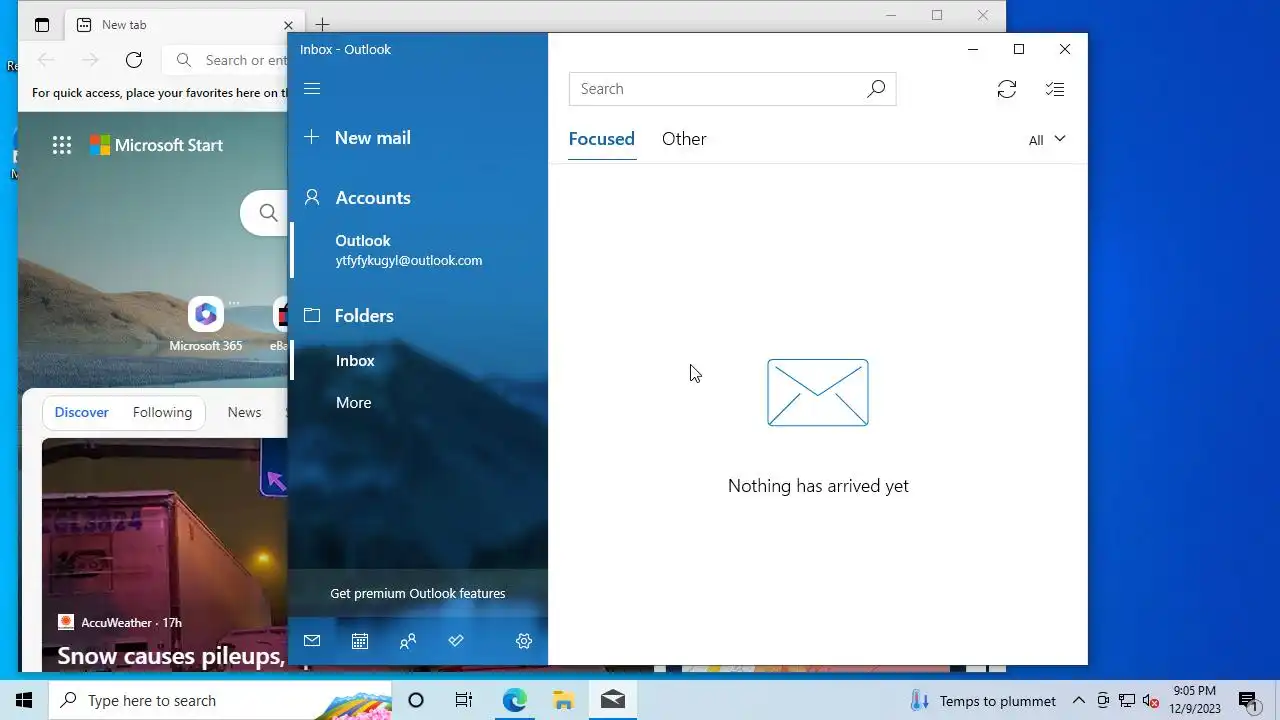1280x720 pixels.
Task: Open the Folders heading
Action: [364, 316]
